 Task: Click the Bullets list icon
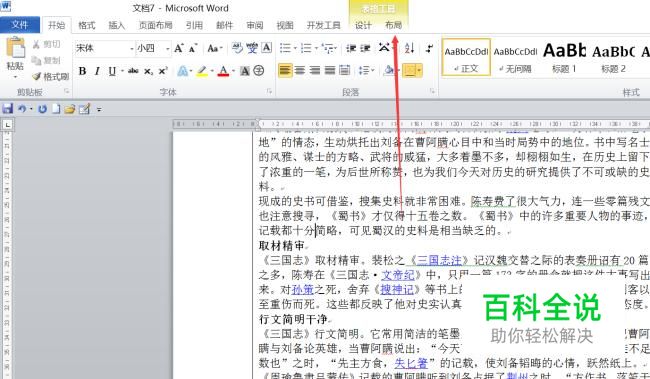[x=285, y=48]
